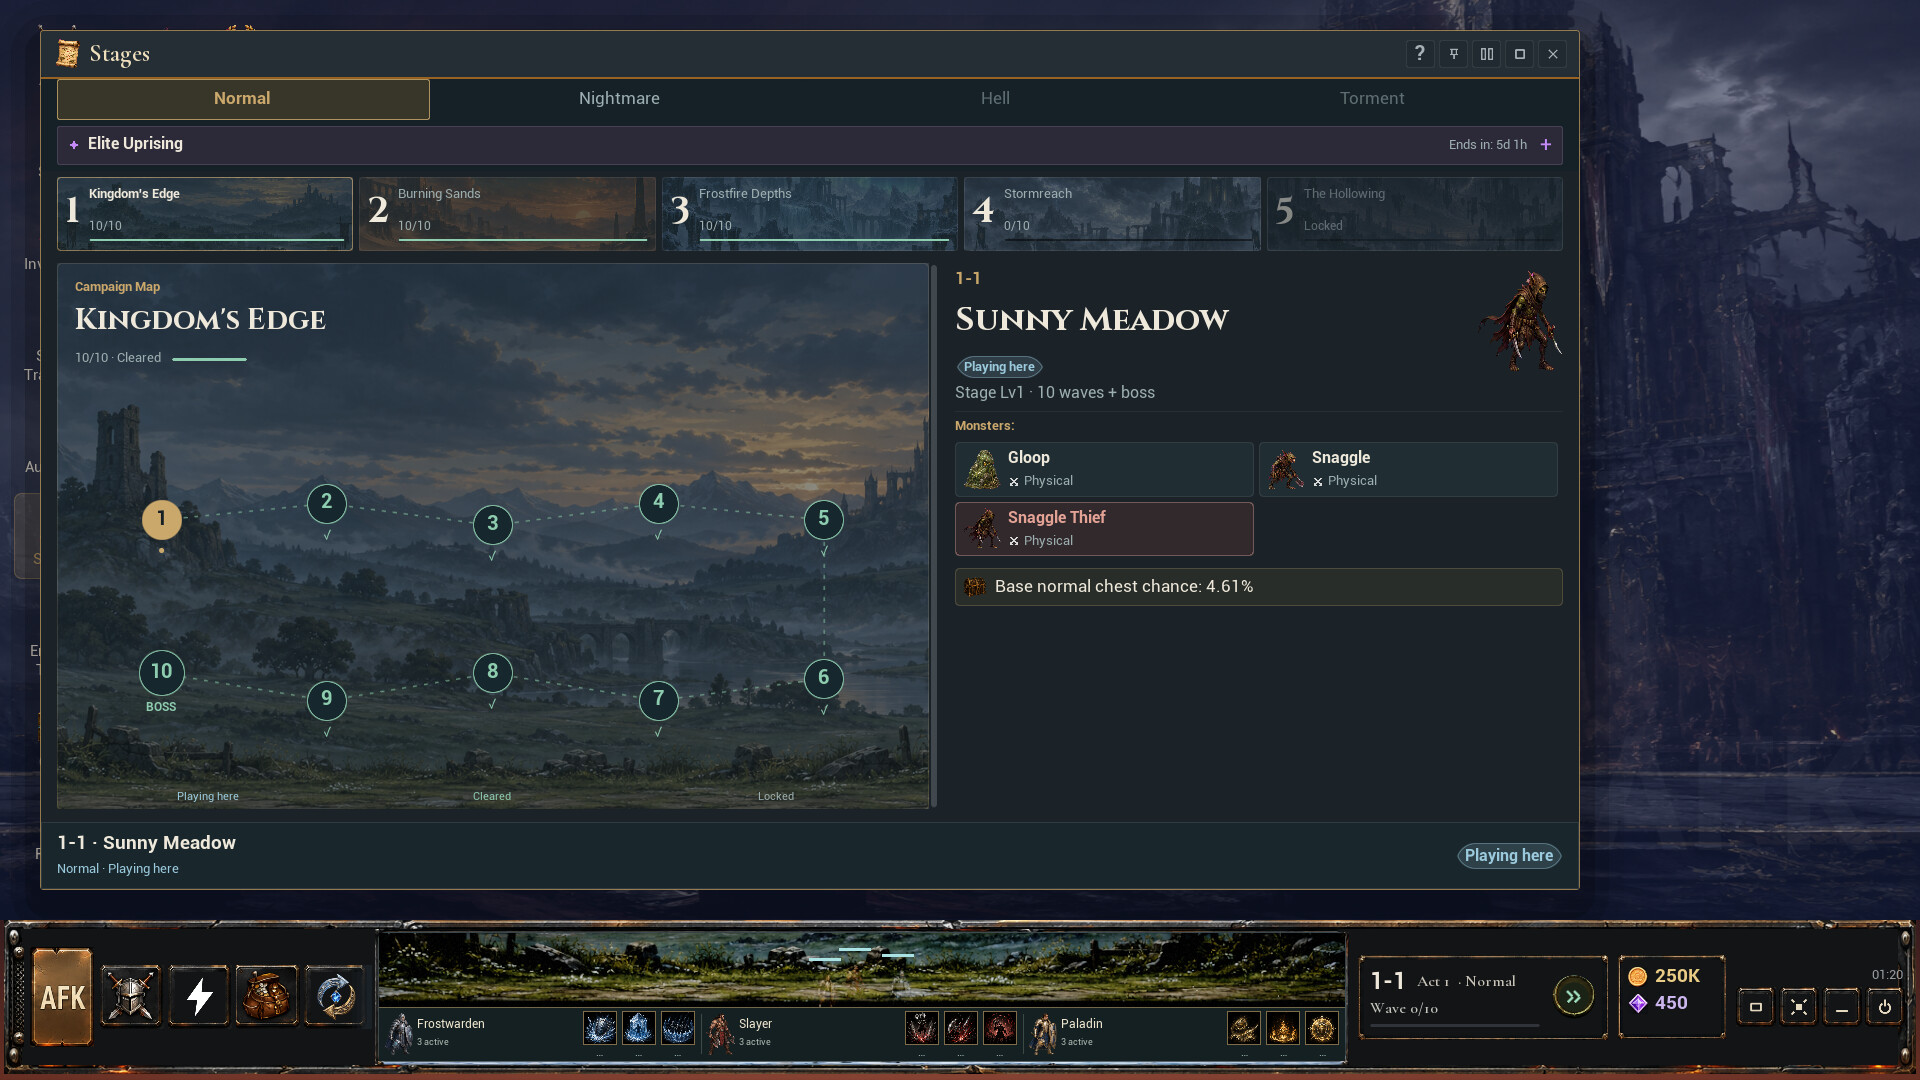Select Frostwarden's third skill icon
This screenshot has width=1920, height=1080.
pyautogui.click(x=678, y=1028)
